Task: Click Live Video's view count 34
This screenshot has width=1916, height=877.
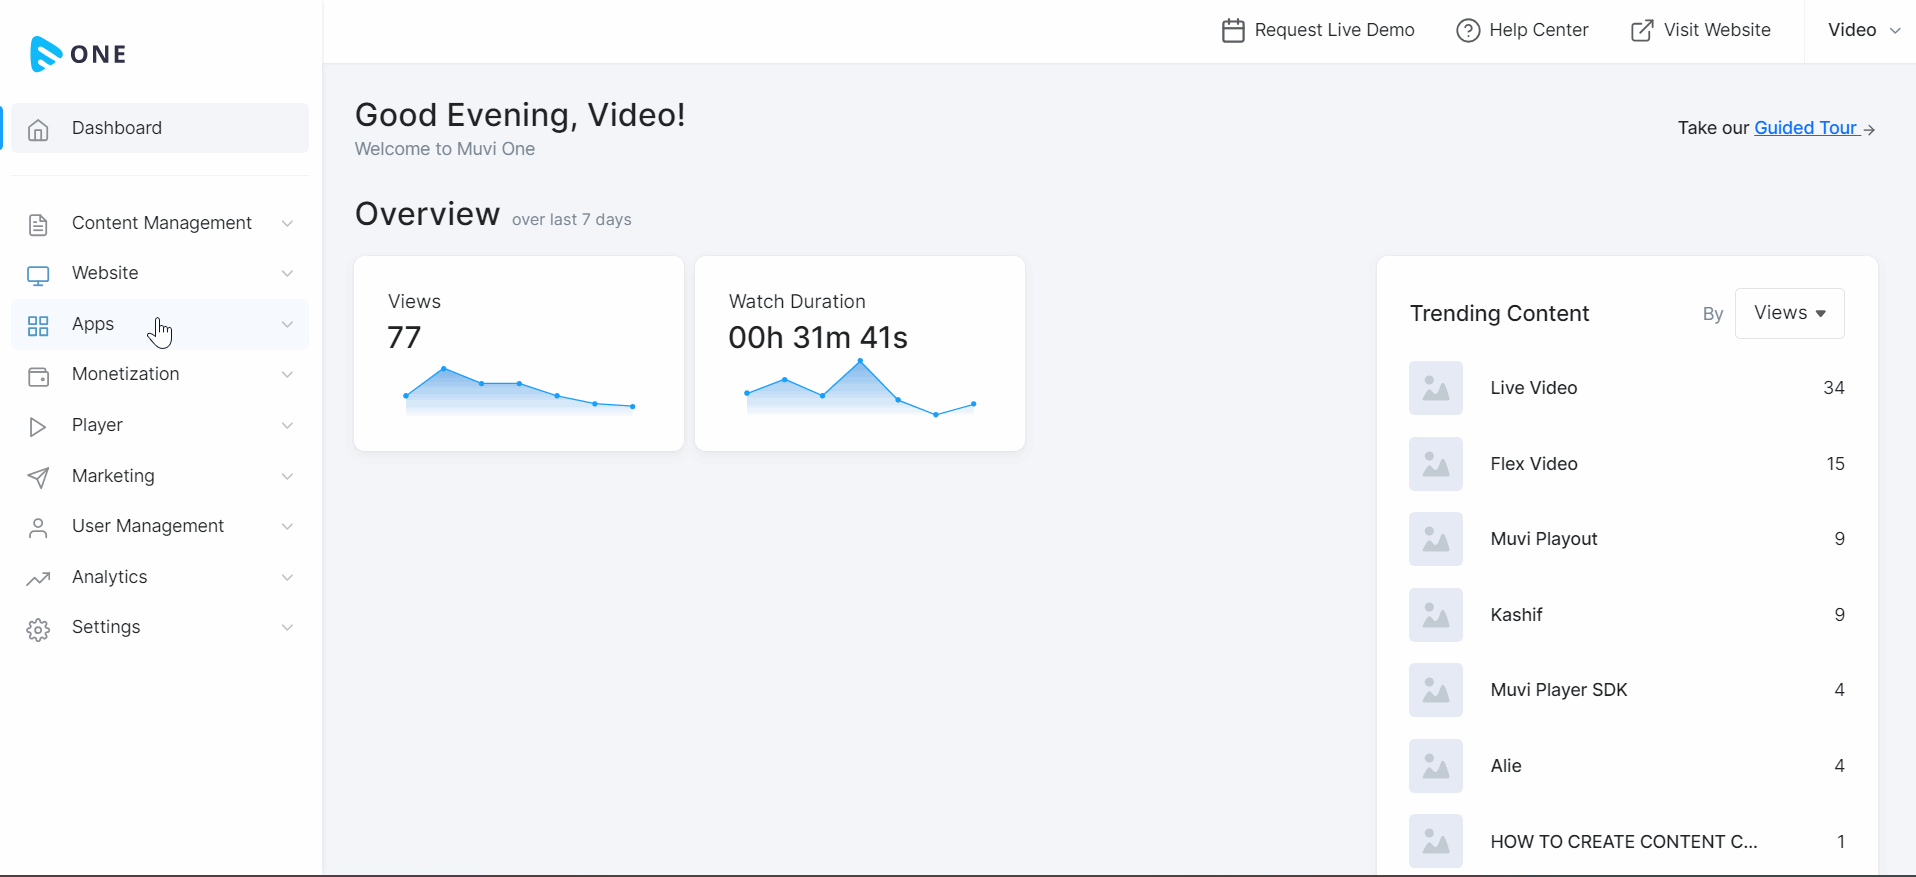Action: [1834, 388]
